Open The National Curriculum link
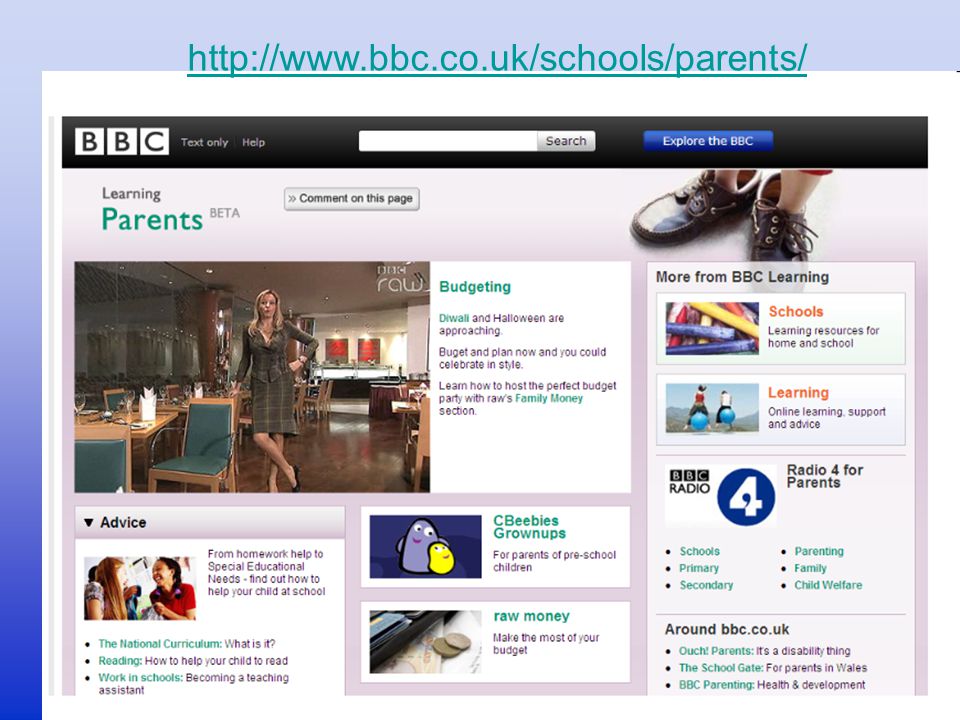 [160, 644]
